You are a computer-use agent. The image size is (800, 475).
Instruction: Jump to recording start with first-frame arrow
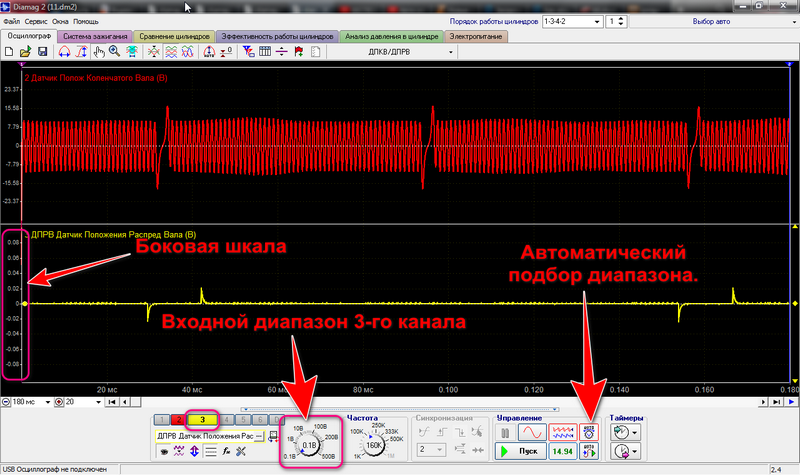point(112,402)
